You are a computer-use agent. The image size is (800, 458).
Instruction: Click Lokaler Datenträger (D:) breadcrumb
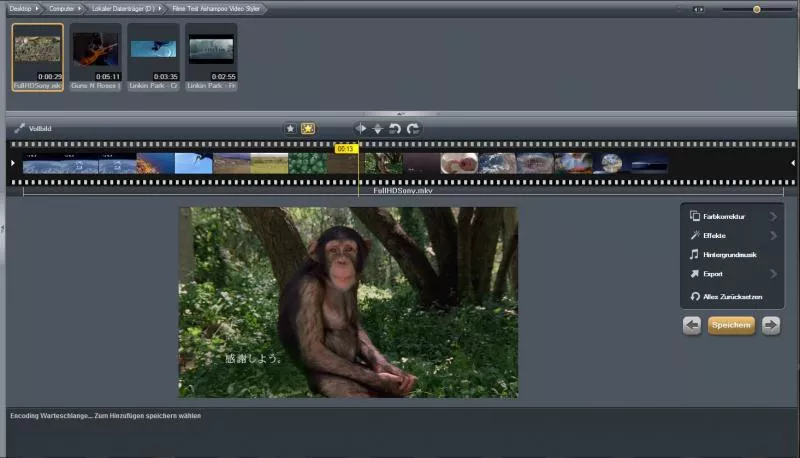(x=123, y=9)
